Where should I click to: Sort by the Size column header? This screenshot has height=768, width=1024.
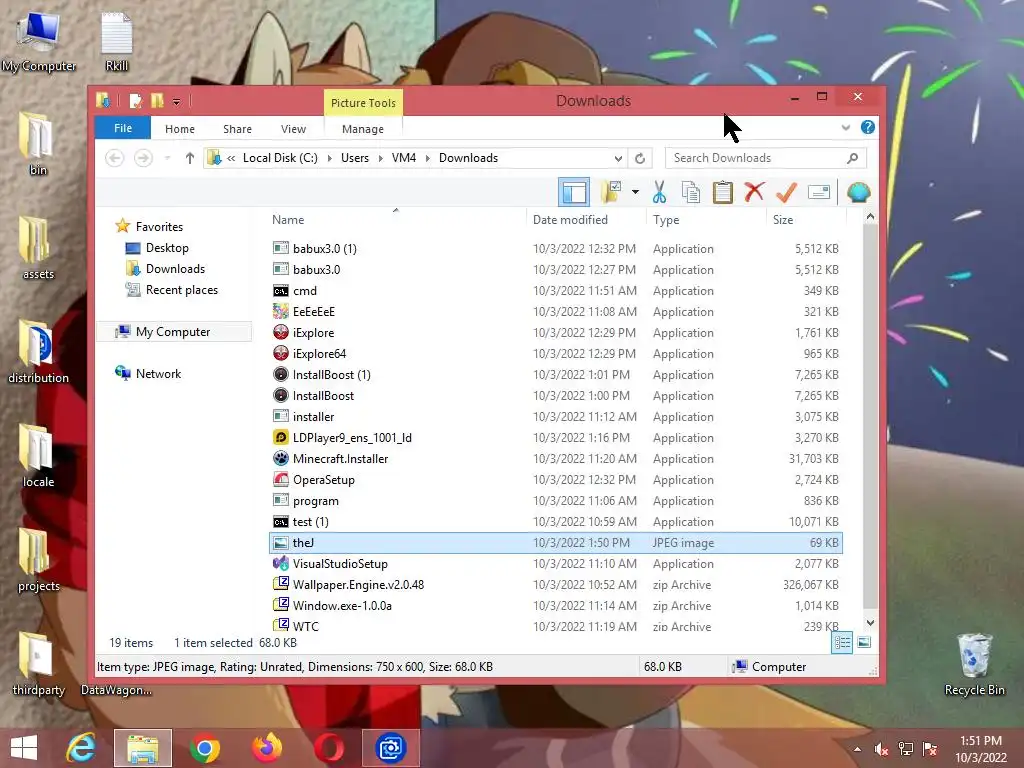[783, 220]
